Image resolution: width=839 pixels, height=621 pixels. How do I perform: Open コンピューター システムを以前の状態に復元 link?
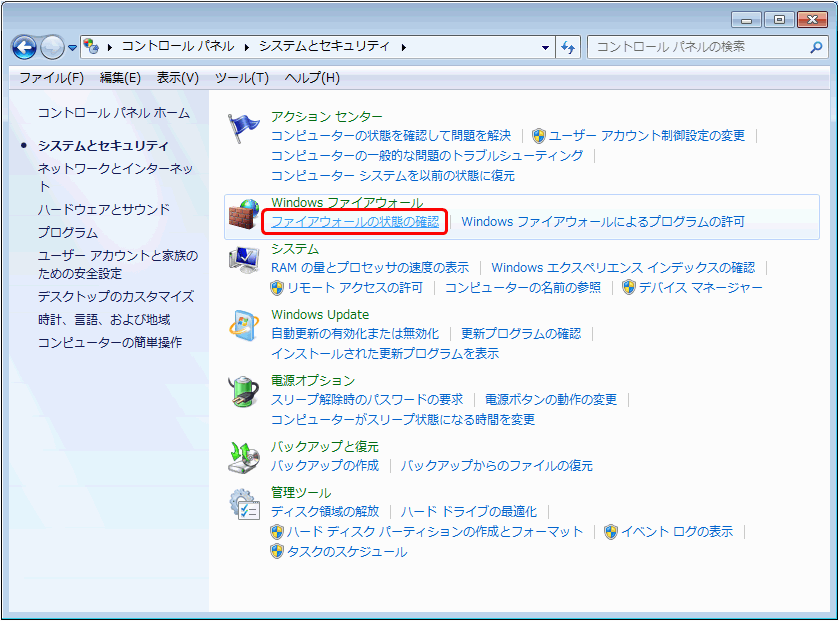pyautogui.click(x=393, y=176)
